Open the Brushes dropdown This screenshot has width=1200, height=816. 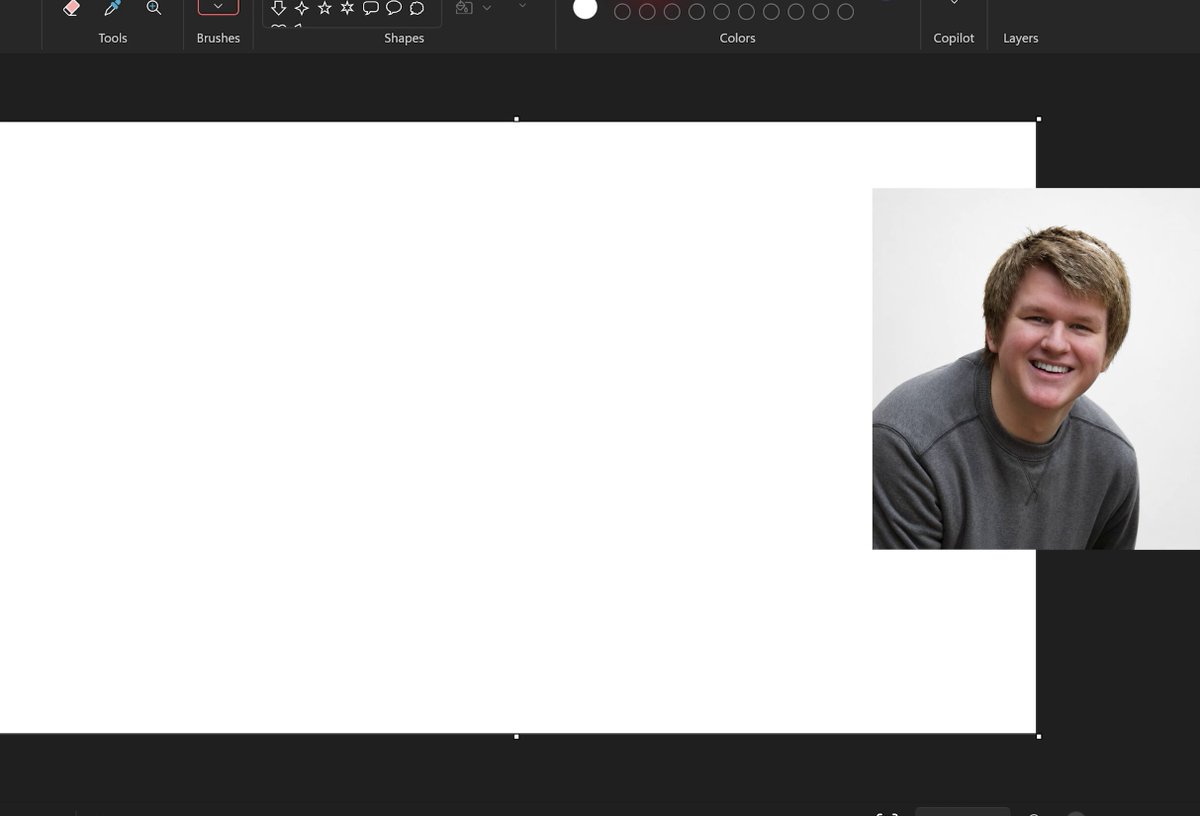(x=218, y=7)
